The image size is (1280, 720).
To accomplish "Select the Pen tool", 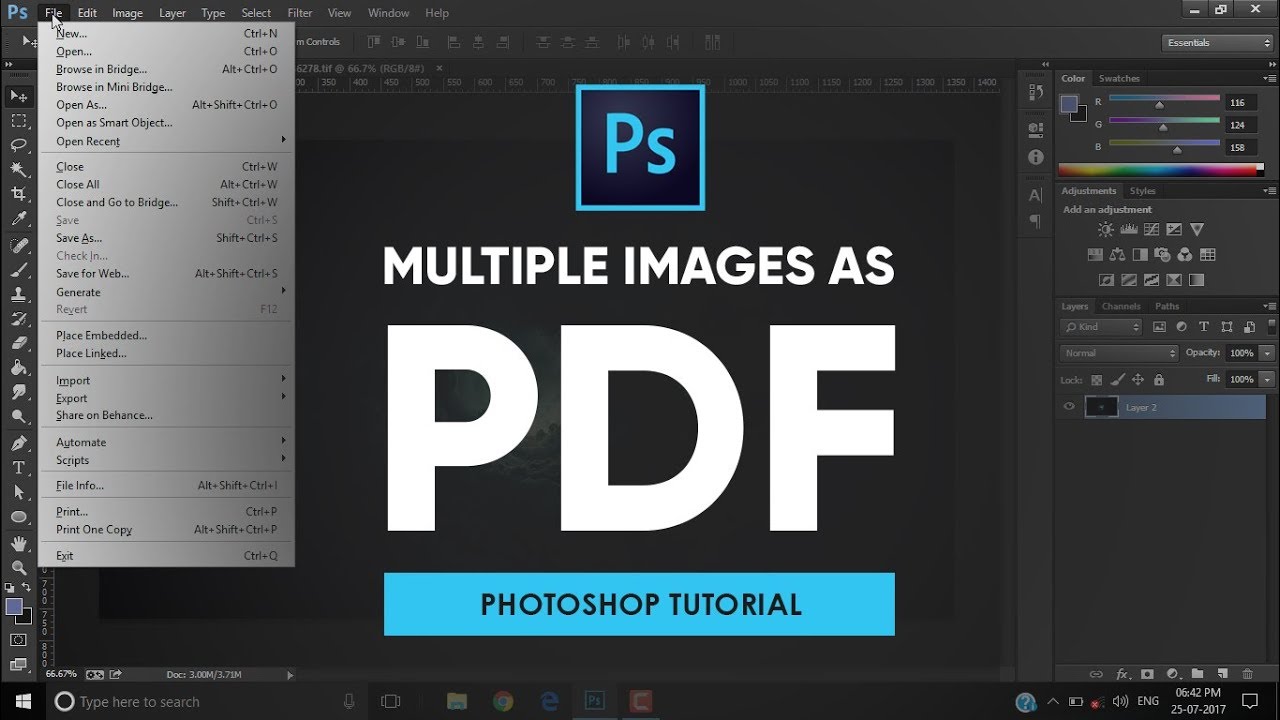I will click(x=18, y=443).
